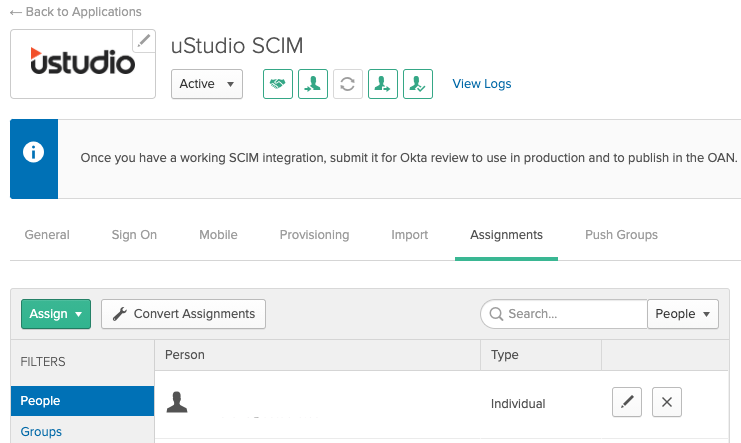Open the Assign dropdown menu
Viewport: 741px width, 443px height.
(56, 314)
